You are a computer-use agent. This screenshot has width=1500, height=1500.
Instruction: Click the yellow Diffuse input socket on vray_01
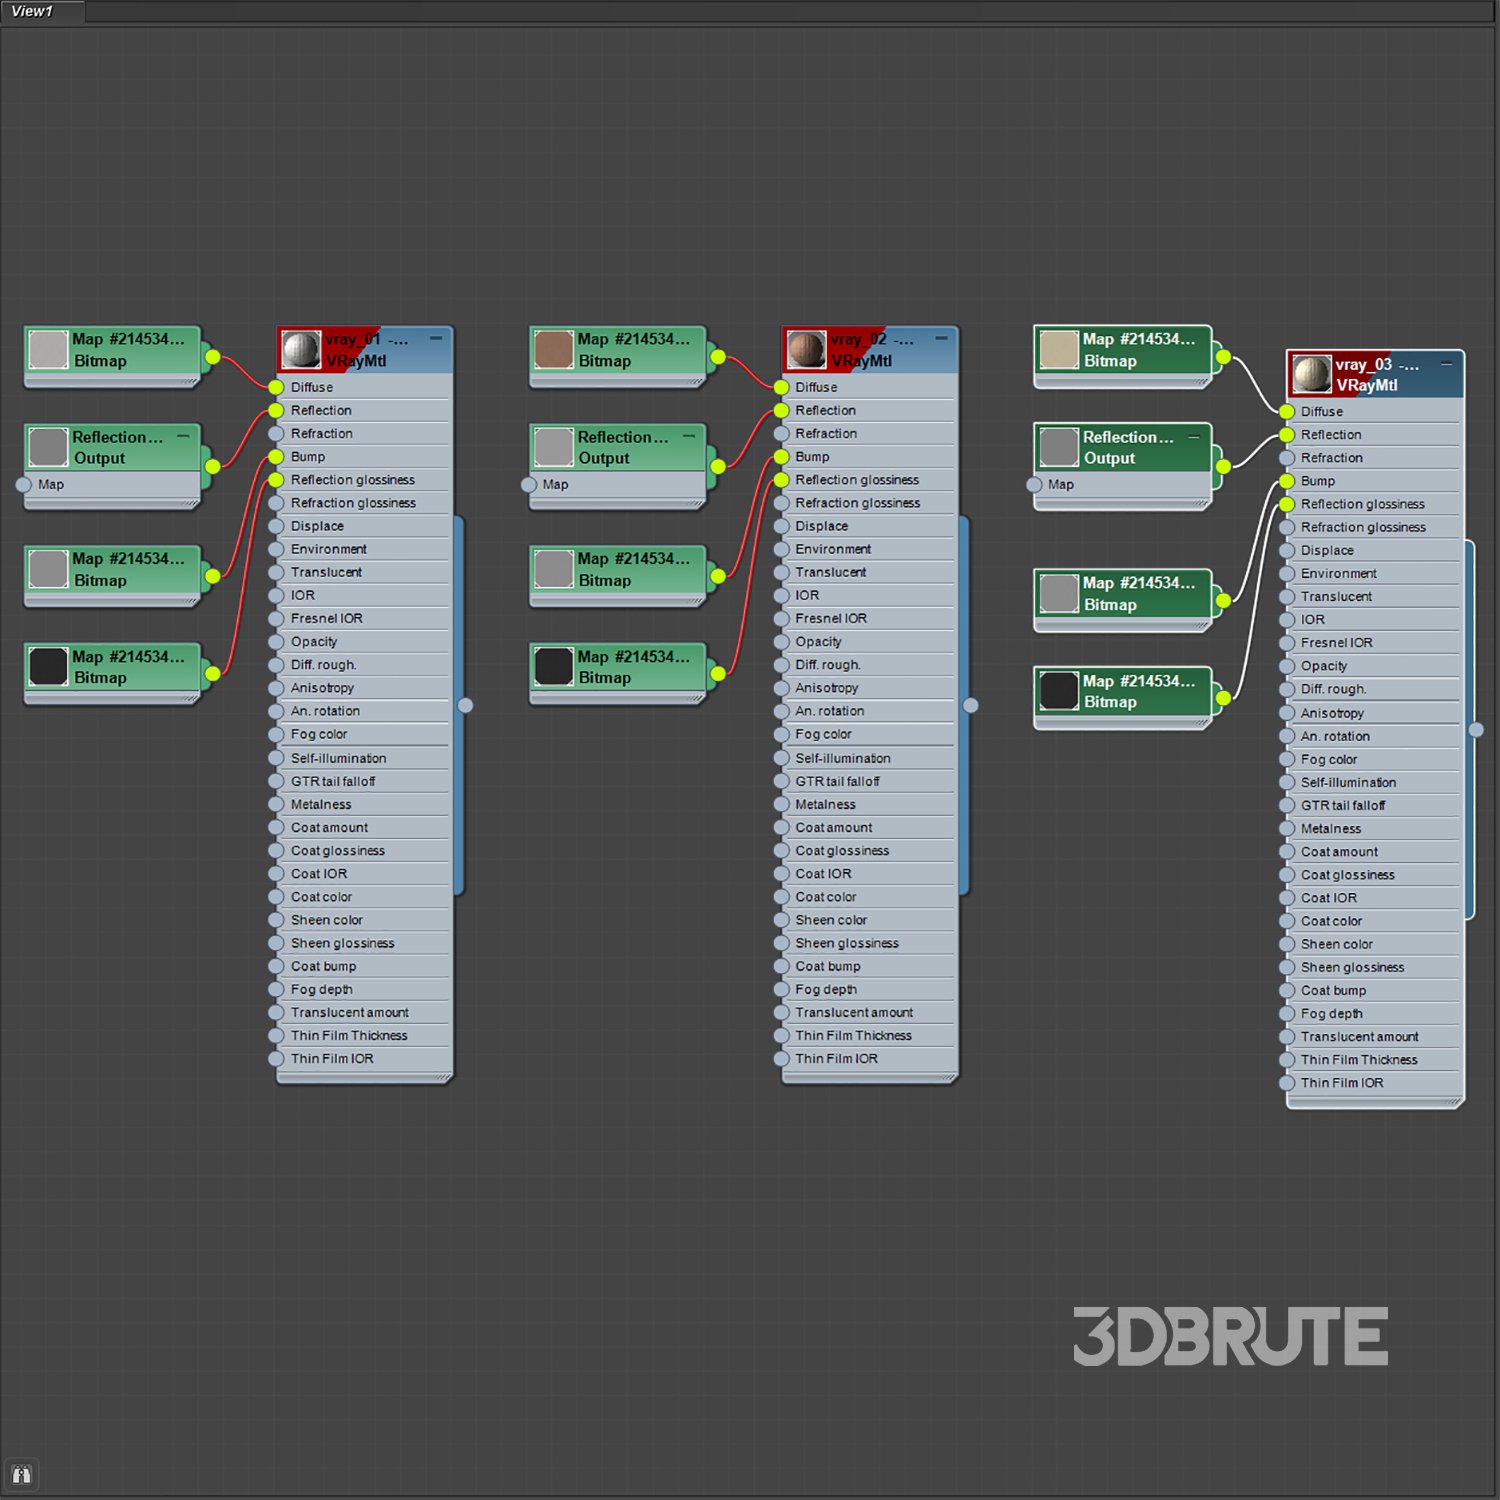tap(276, 387)
